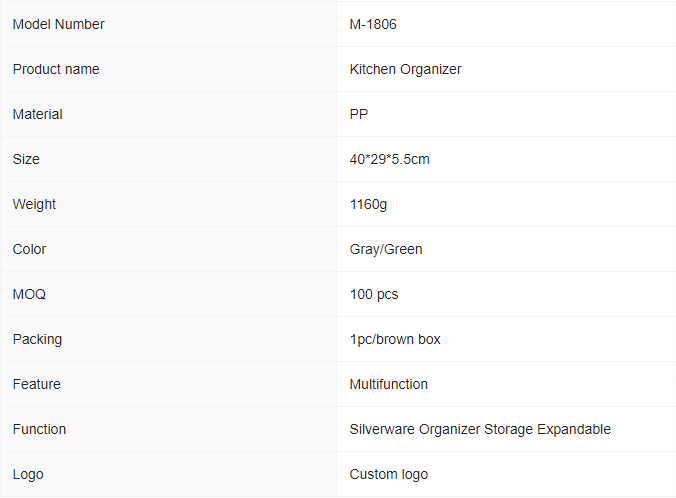Screen dimensions: 676x498
Task: Select Silverware Organizer Storage Expandable text
Action: [480, 429]
